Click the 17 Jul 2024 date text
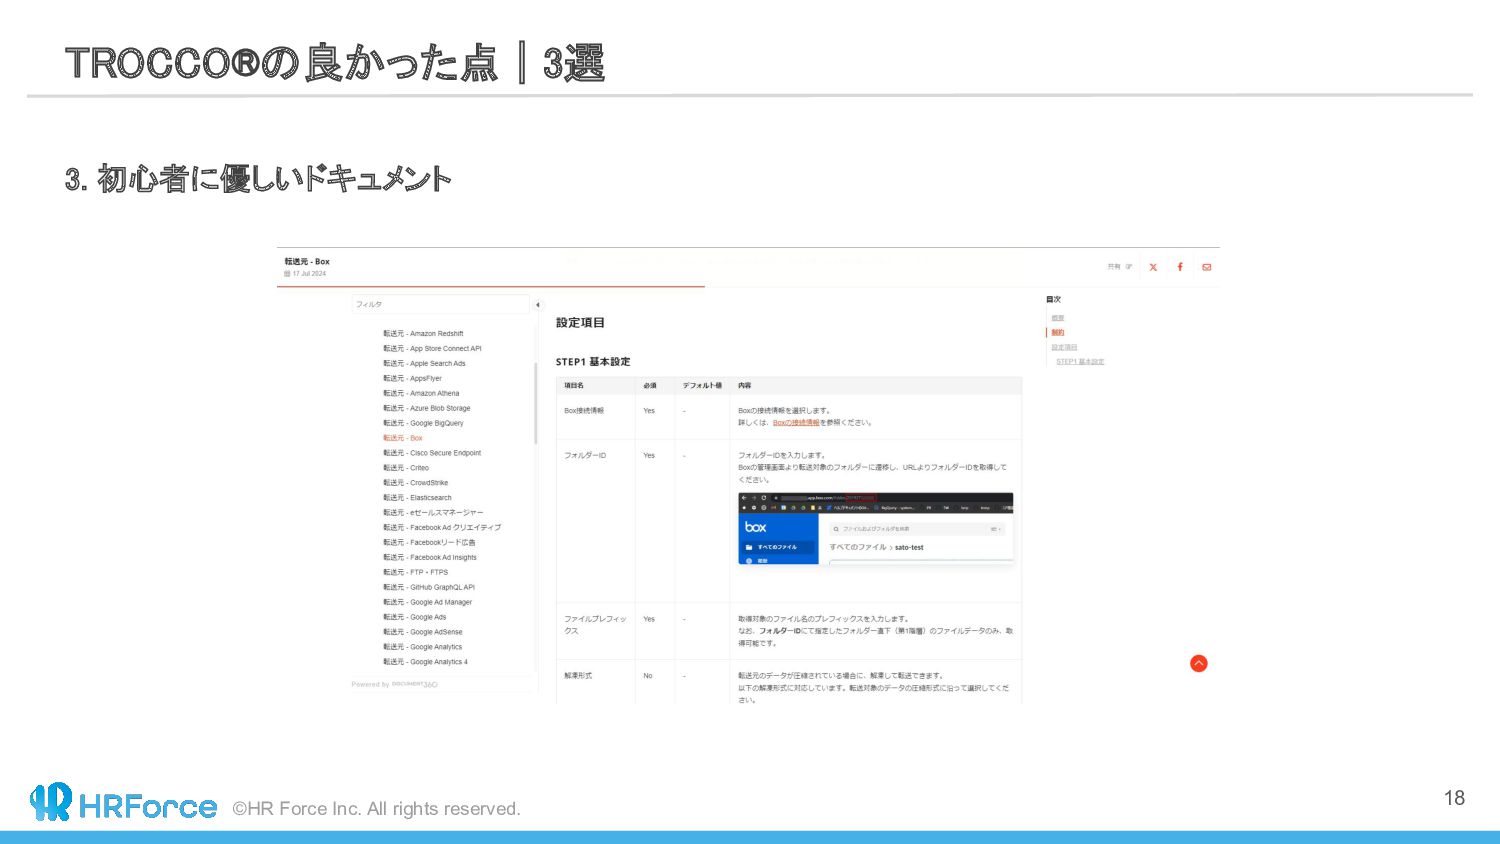The height and width of the screenshot is (844, 1500). [309, 274]
